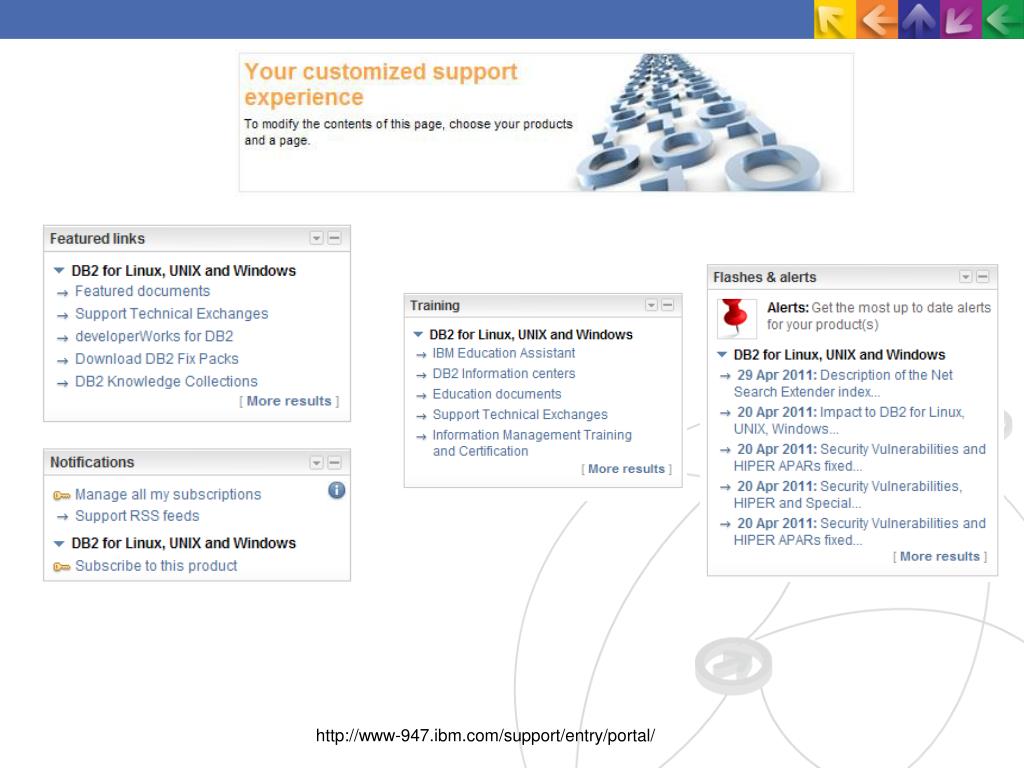This screenshot has width=1024, height=768.
Task: Click the purple down-left arrow icon
Action: (961, 19)
